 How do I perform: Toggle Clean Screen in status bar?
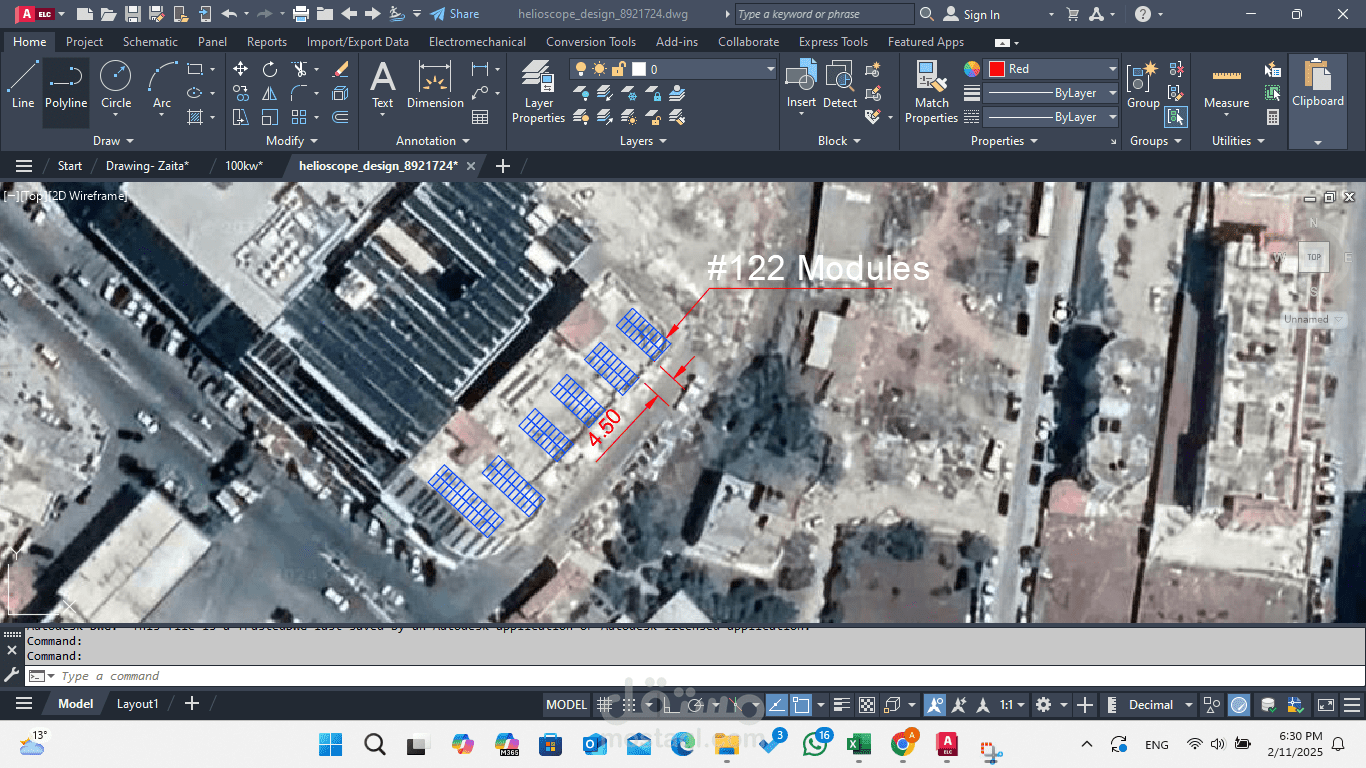pos(1326,705)
